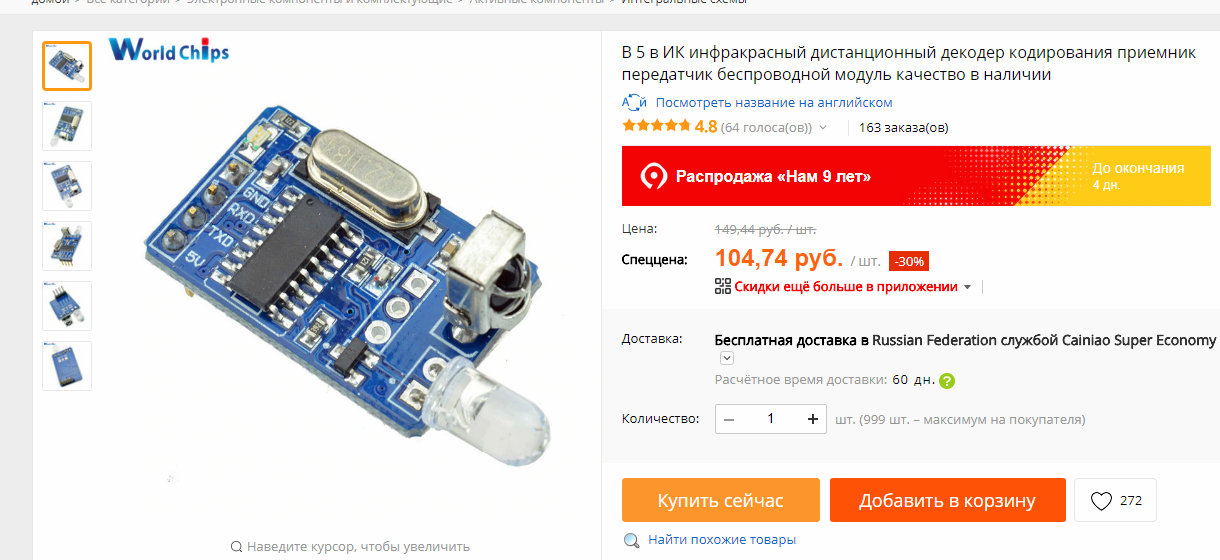Click the magnifier icon next to find similar products

632,540
